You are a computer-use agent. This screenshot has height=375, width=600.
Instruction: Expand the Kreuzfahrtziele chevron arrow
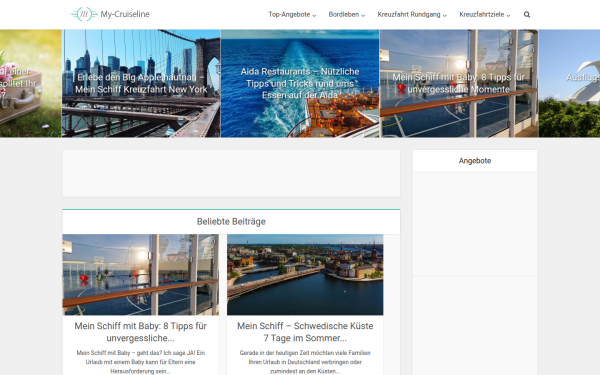508,16
